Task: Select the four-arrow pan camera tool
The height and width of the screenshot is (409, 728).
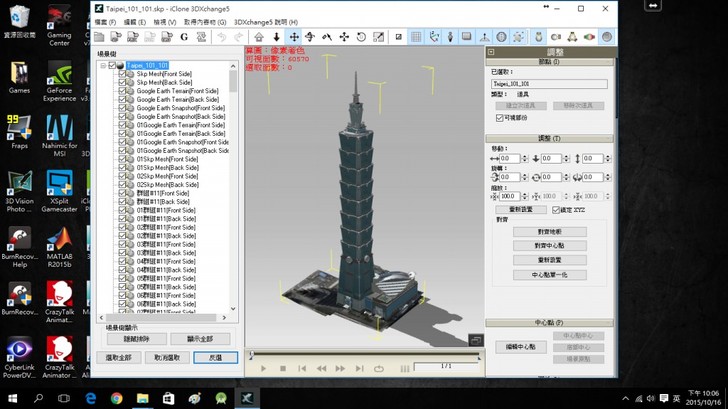Action: click(x=292, y=37)
